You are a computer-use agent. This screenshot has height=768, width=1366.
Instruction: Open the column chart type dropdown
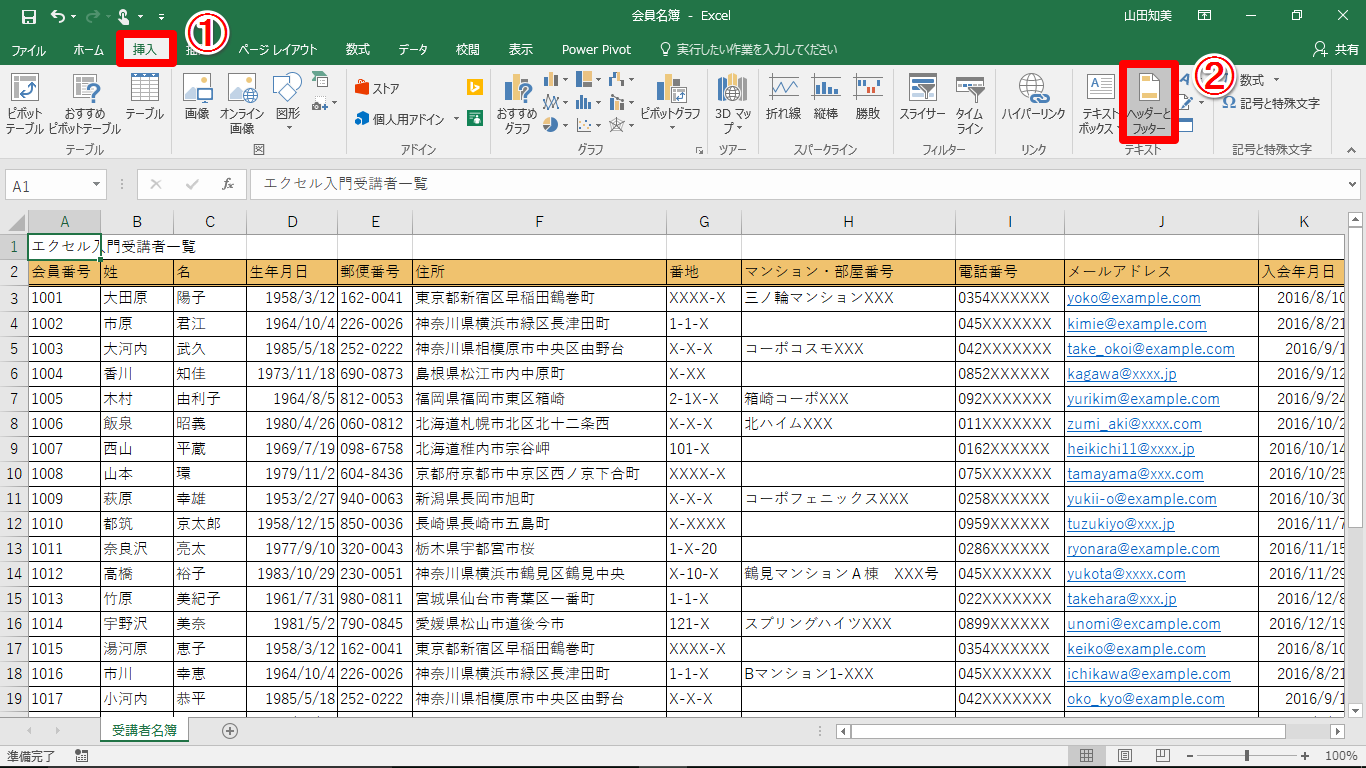coord(566,79)
